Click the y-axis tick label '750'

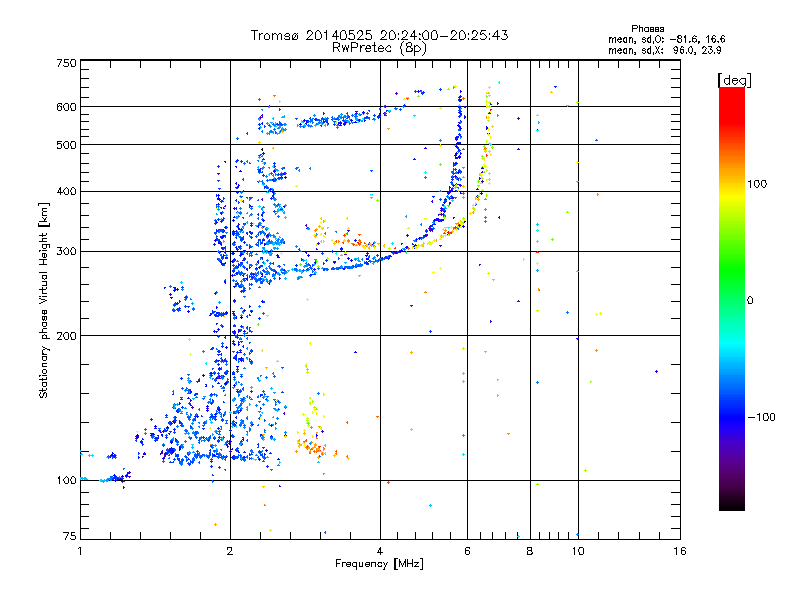(x=66, y=63)
